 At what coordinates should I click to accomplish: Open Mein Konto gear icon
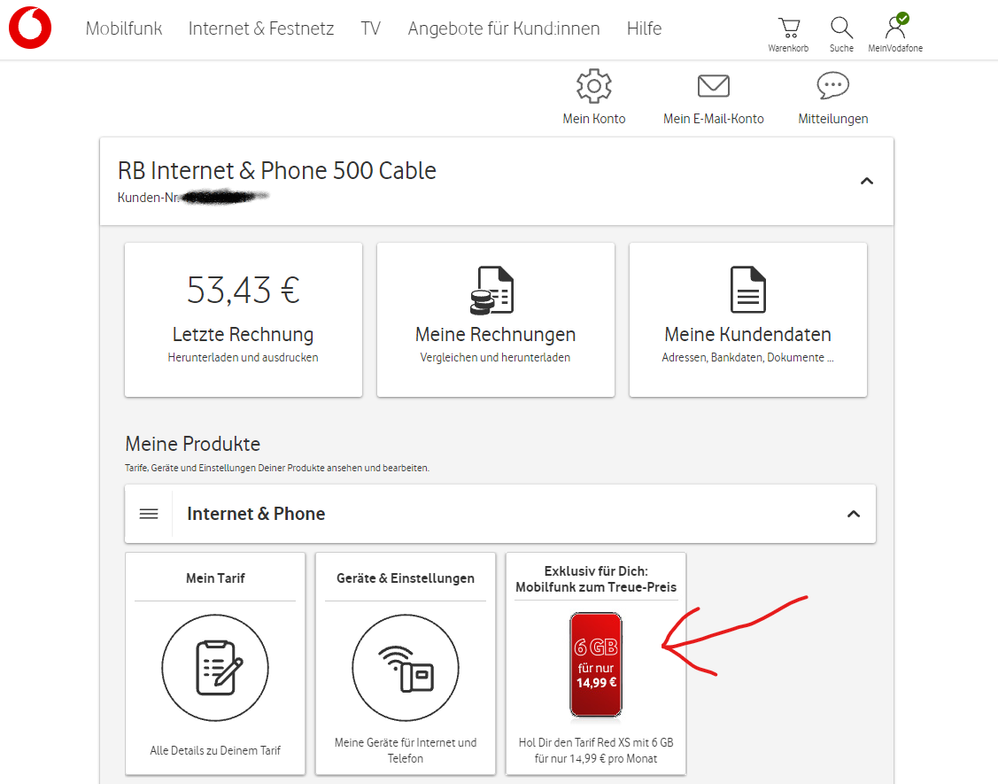click(x=594, y=86)
